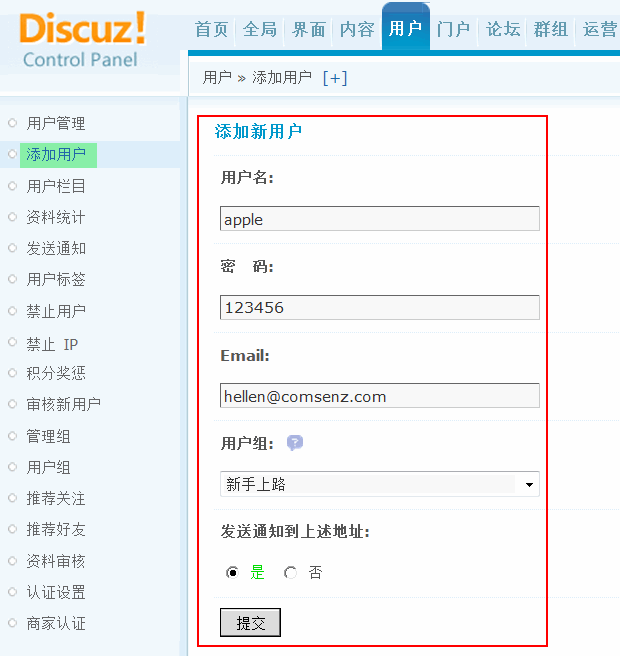Select 发送通知 in the sidebar
The height and width of the screenshot is (656, 620).
click(x=56, y=248)
